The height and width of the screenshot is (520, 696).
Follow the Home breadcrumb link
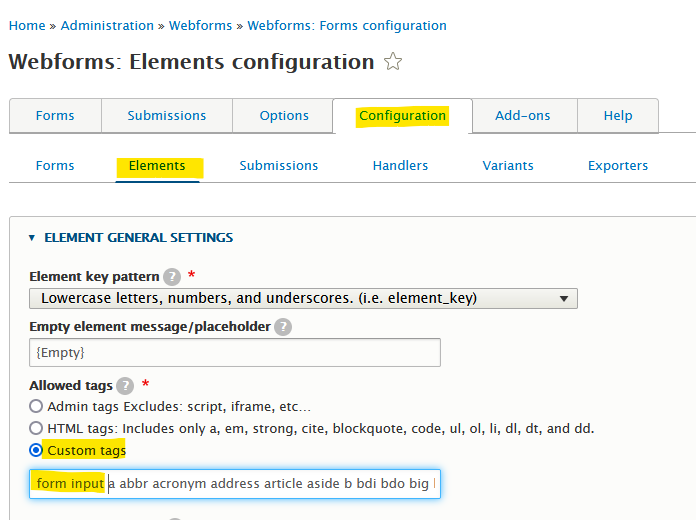click(x=27, y=26)
